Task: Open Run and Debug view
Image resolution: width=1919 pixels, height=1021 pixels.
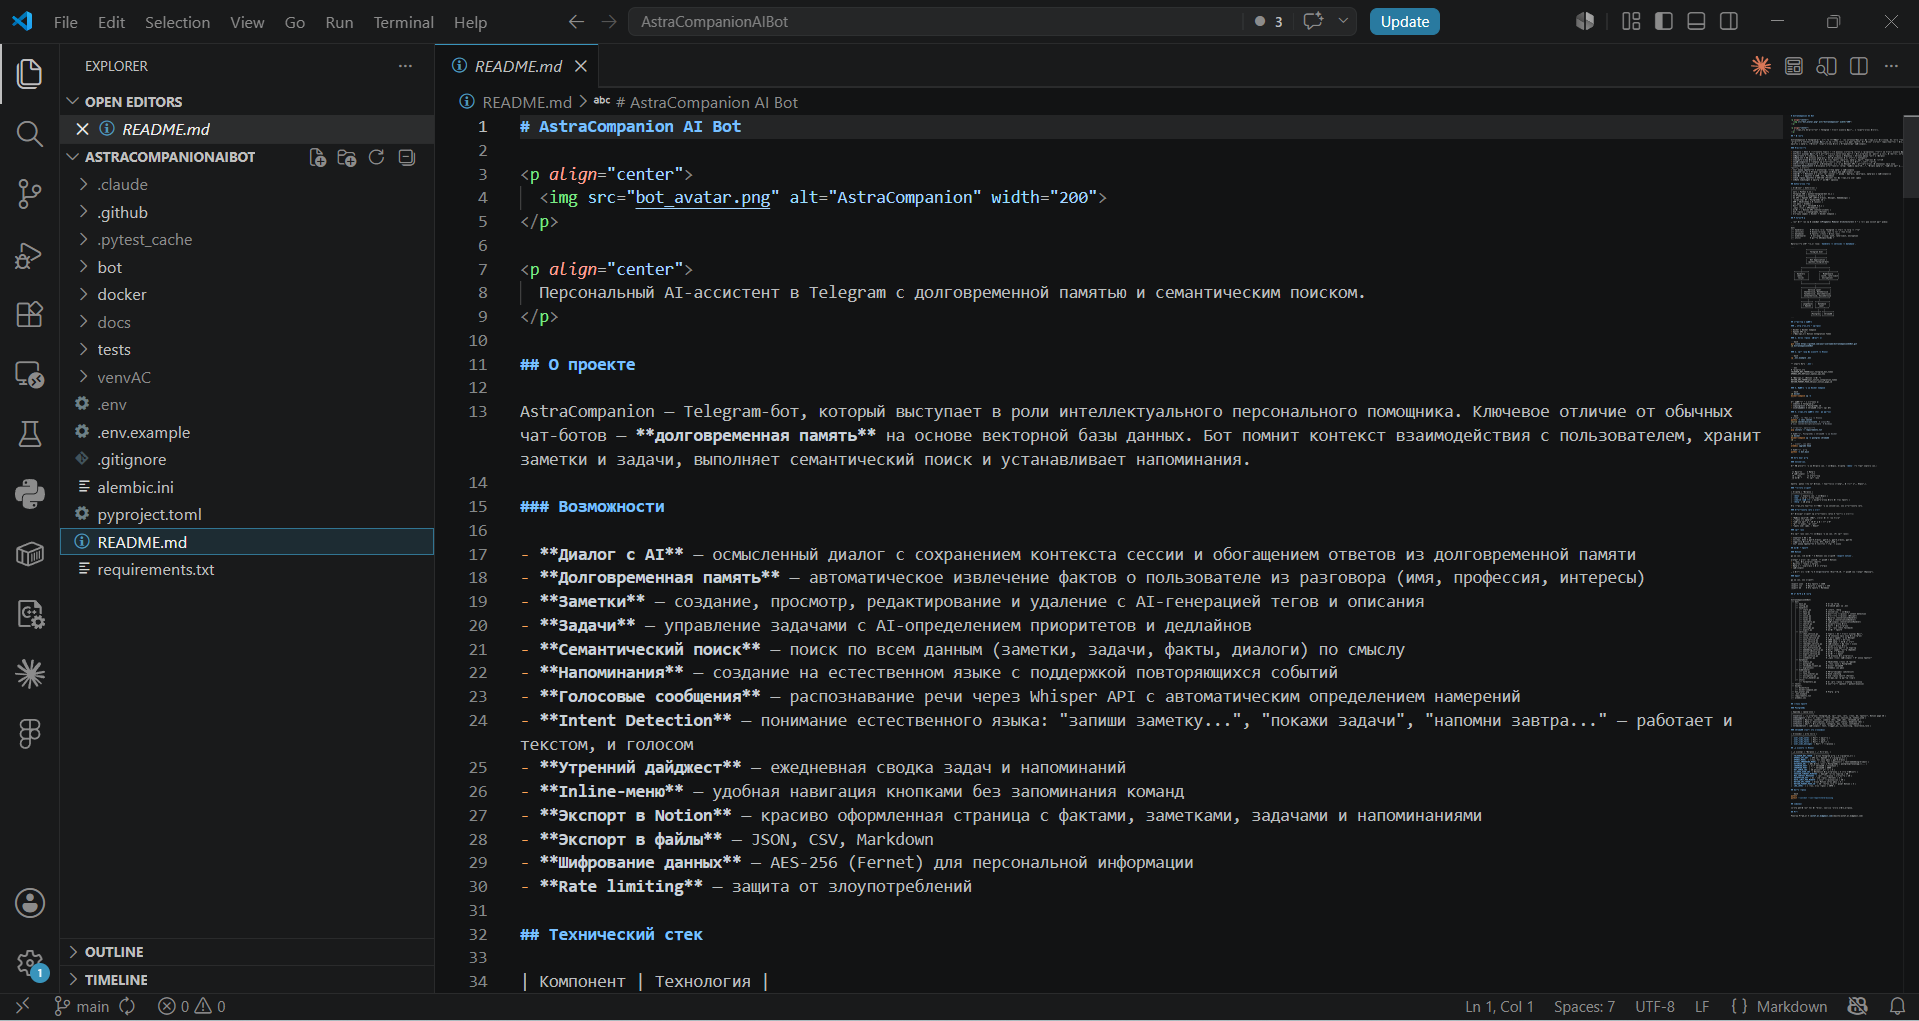Action: point(30,255)
